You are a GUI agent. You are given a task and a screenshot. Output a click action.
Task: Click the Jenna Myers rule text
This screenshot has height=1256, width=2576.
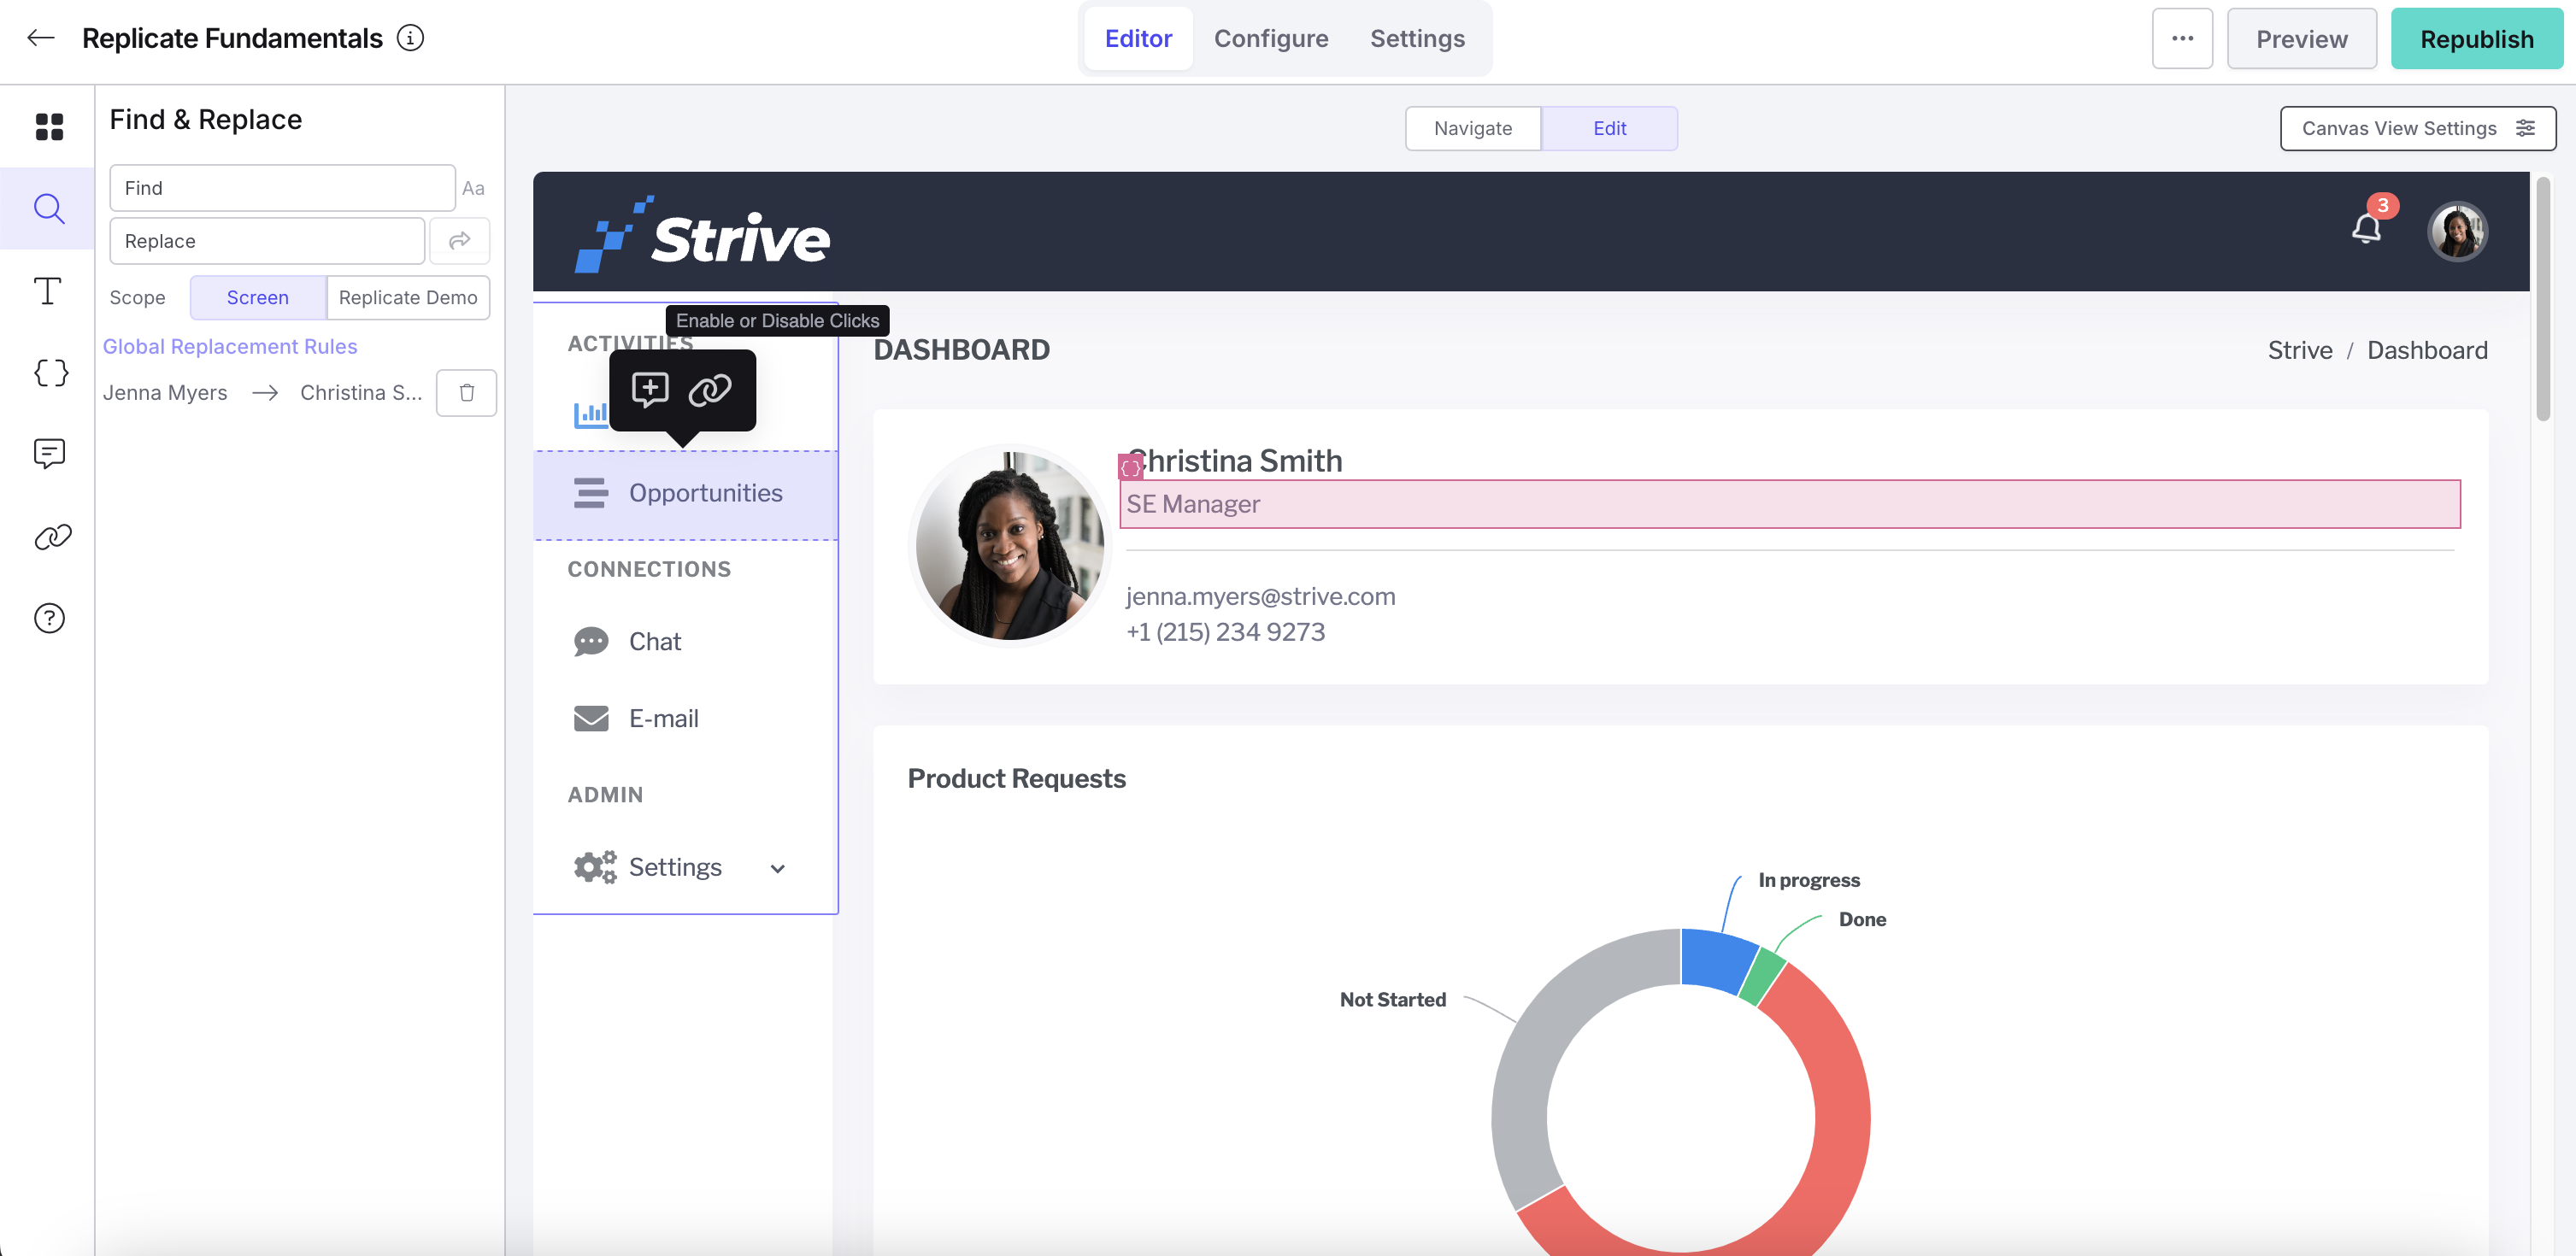point(165,392)
